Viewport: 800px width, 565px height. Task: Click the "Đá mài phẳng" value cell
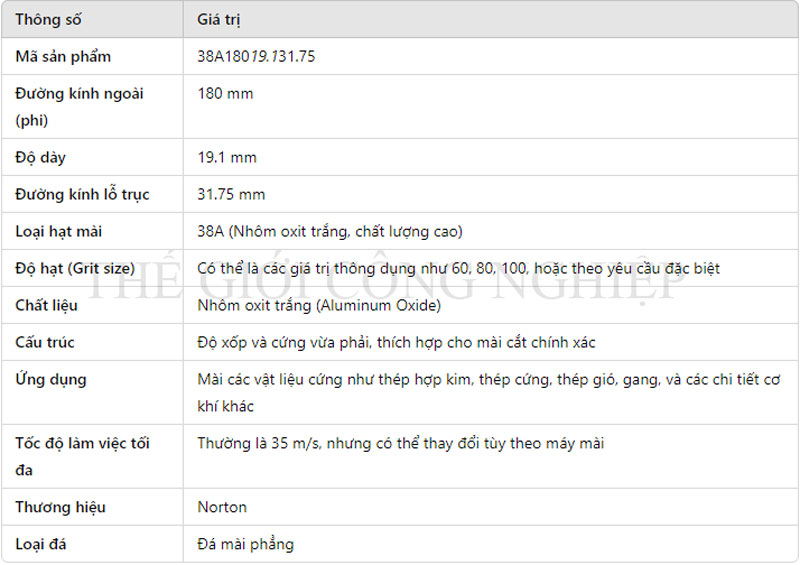point(245,545)
